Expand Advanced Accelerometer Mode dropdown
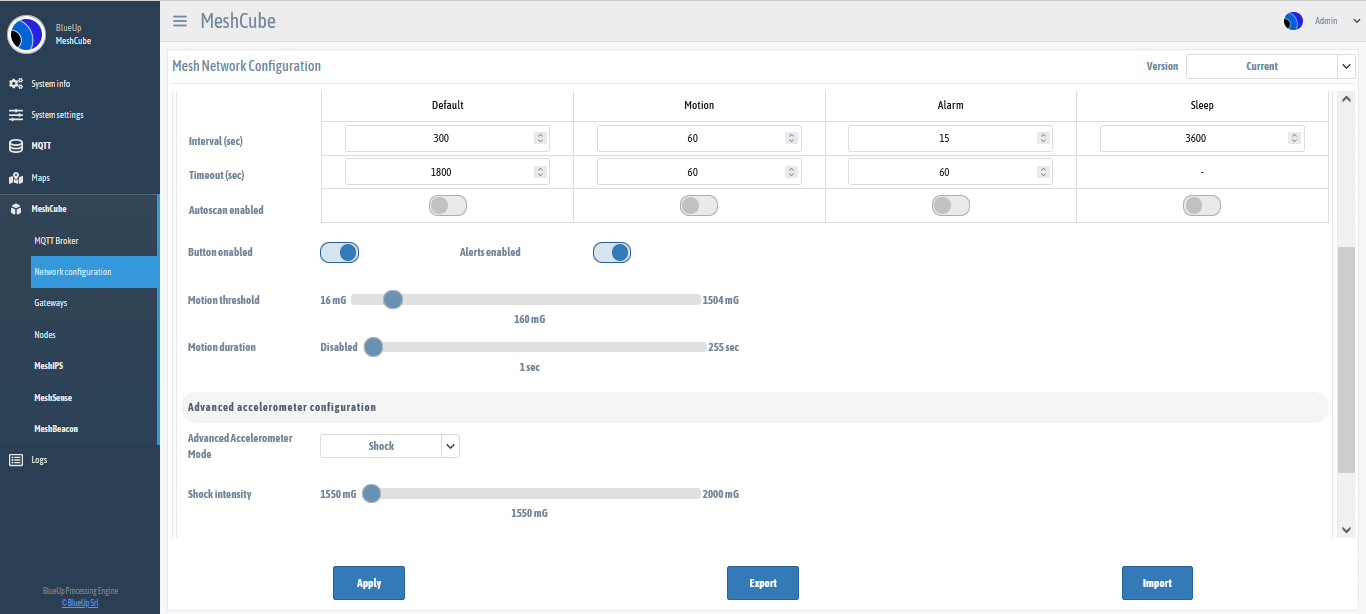The image size is (1366, 614). coord(390,446)
